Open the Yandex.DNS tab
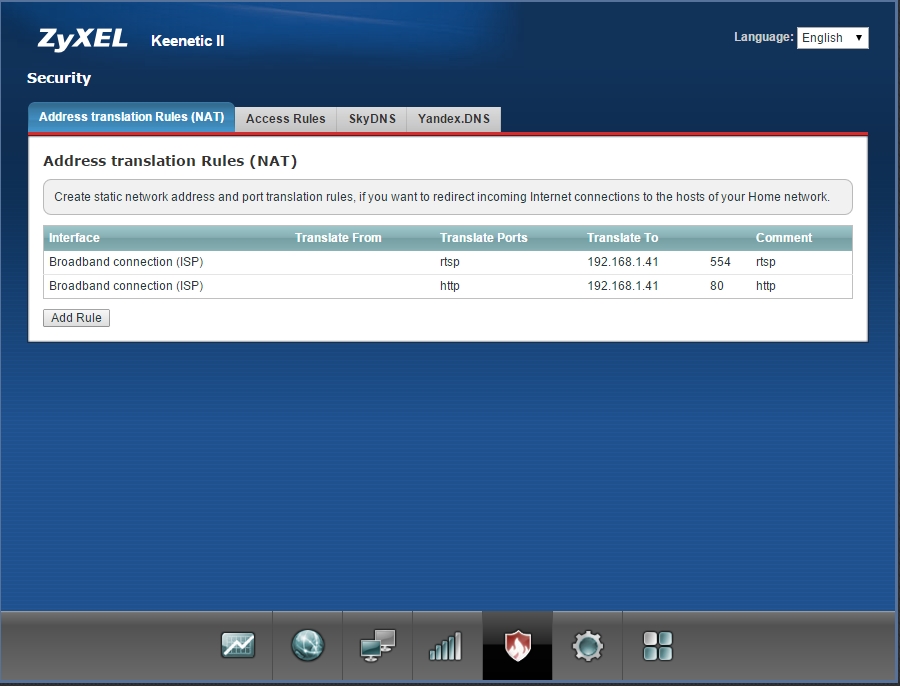 click(454, 119)
